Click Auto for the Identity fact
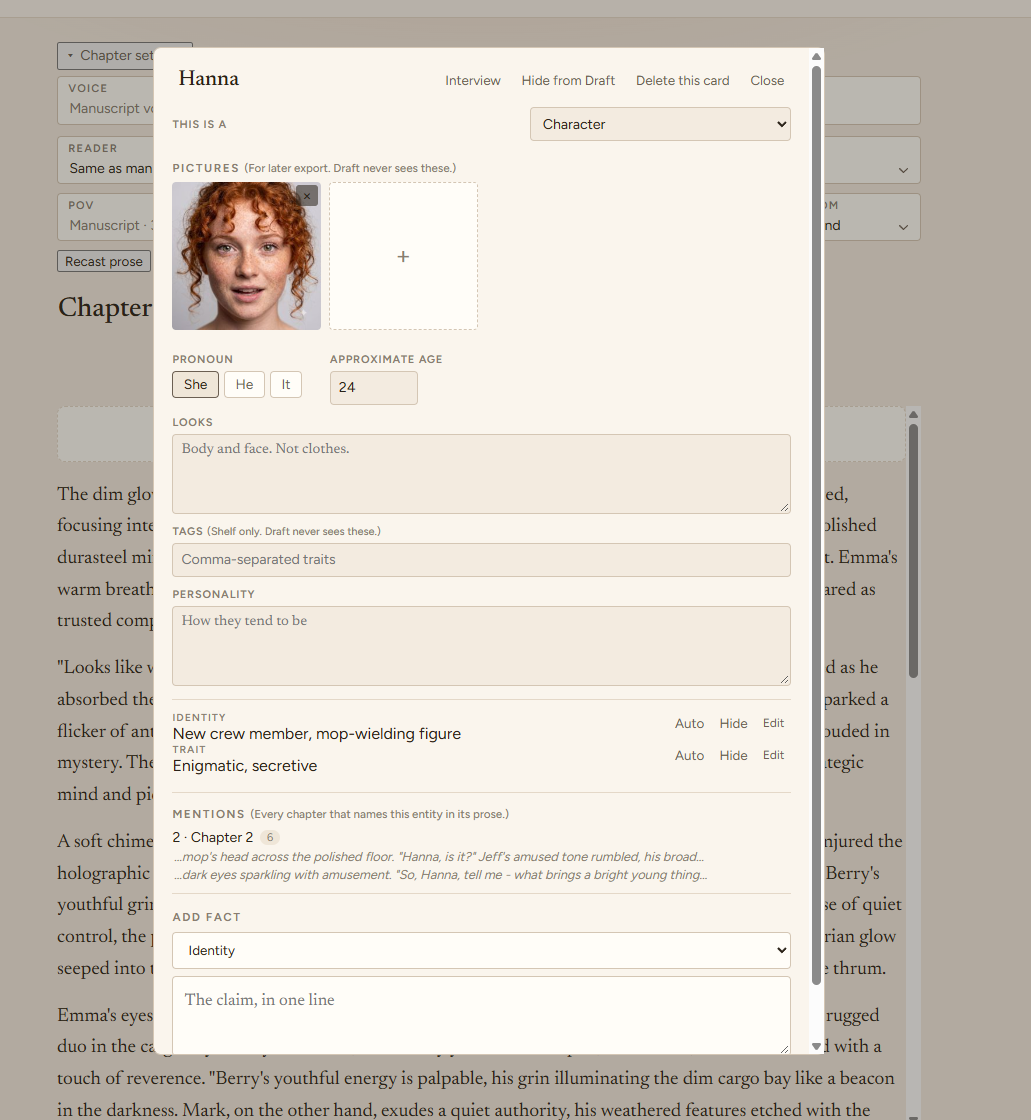This screenshot has height=1120, width=1031. click(x=689, y=724)
